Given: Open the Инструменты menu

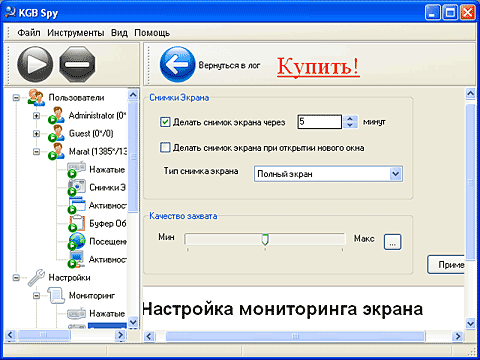Looking at the screenshot, I should pyautogui.click(x=76, y=33).
